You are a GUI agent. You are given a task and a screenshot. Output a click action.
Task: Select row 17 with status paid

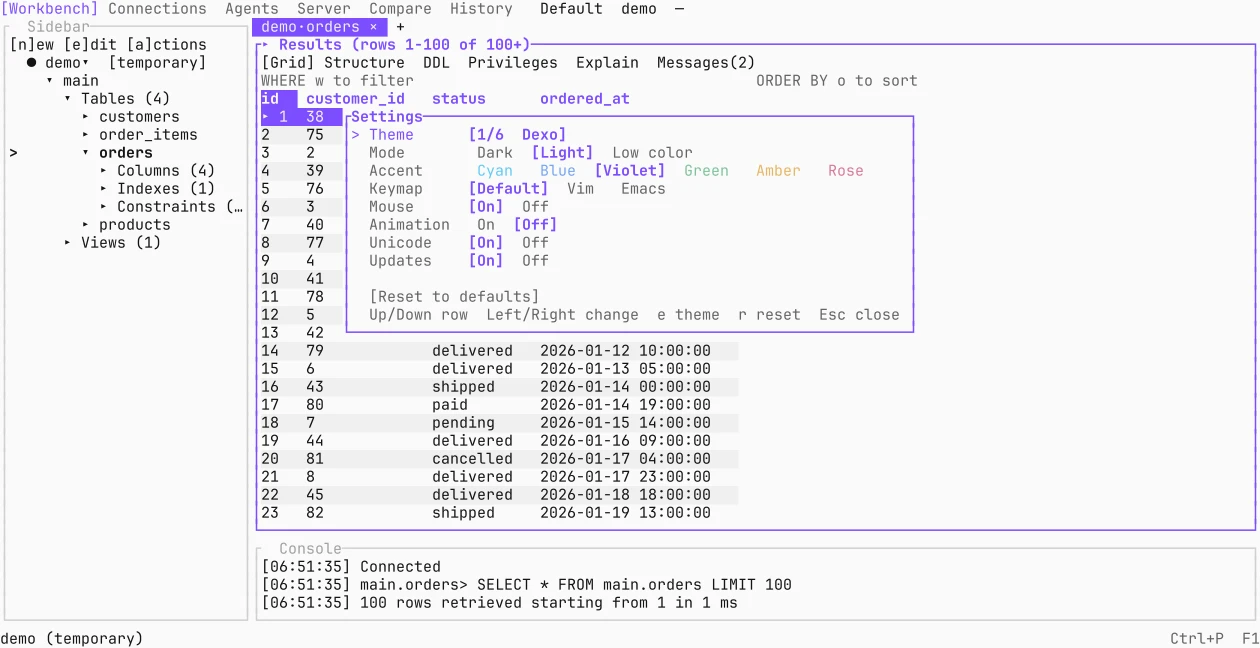(499, 405)
